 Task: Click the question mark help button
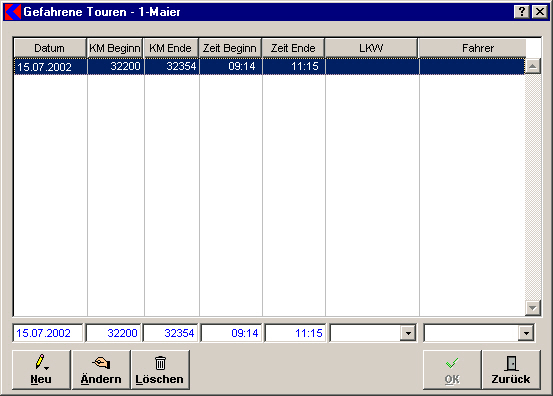coord(522,12)
